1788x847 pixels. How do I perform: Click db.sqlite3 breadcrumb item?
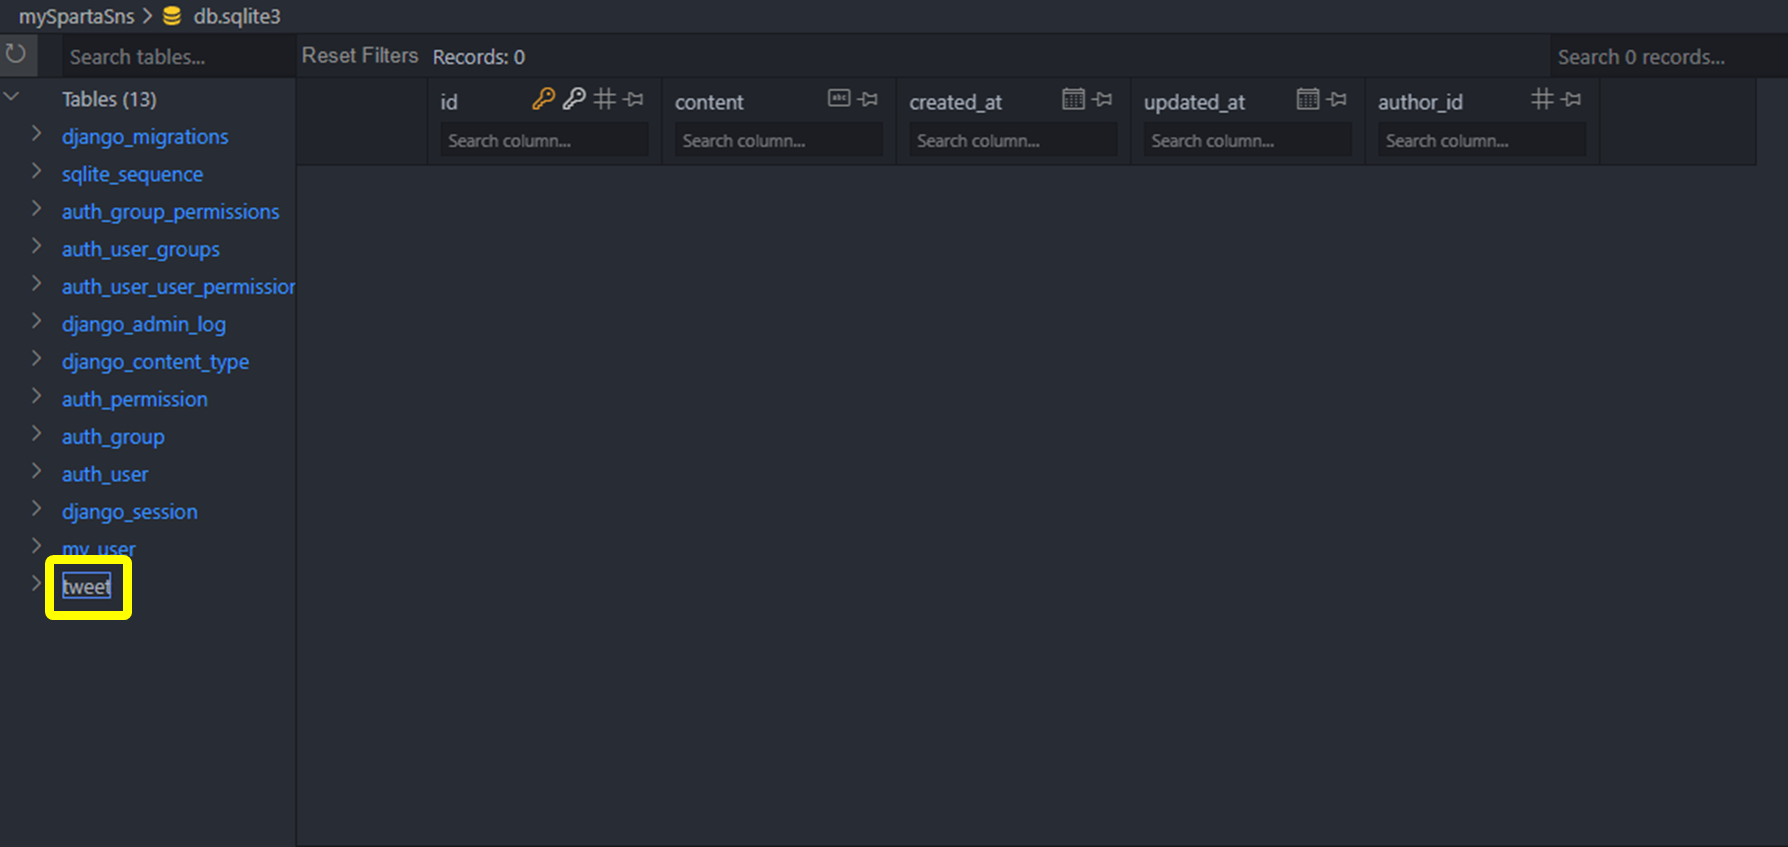237,16
